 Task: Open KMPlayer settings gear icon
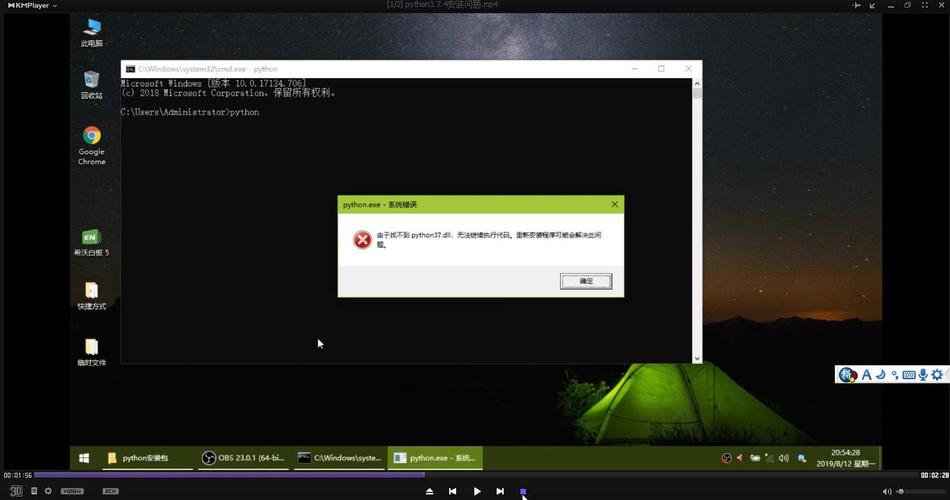pyautogui.click(x=48, y=491)
